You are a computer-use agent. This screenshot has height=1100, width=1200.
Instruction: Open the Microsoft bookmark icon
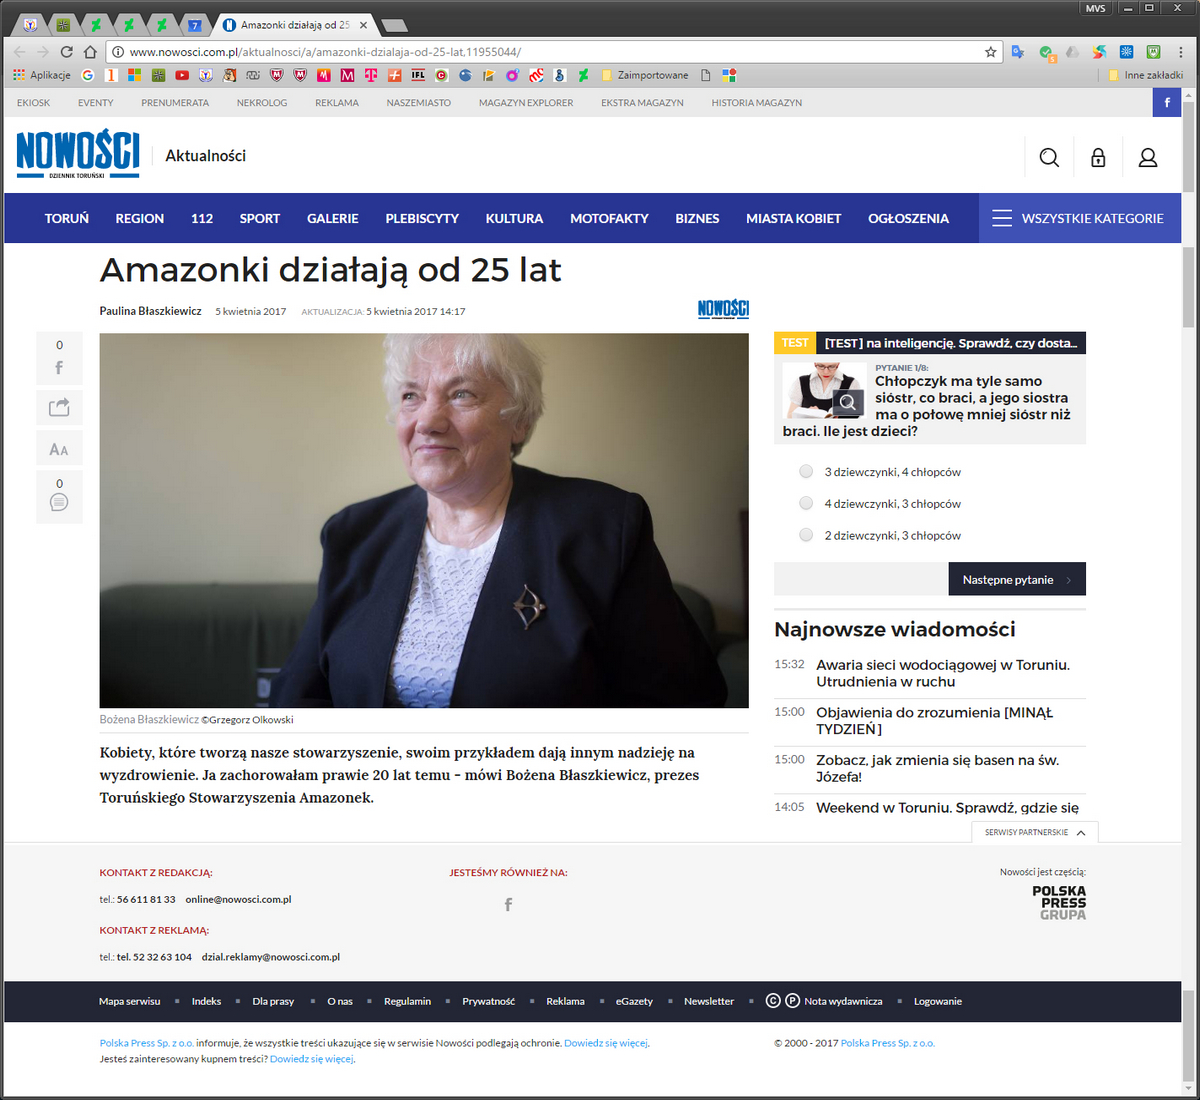(x=134, y=75)
